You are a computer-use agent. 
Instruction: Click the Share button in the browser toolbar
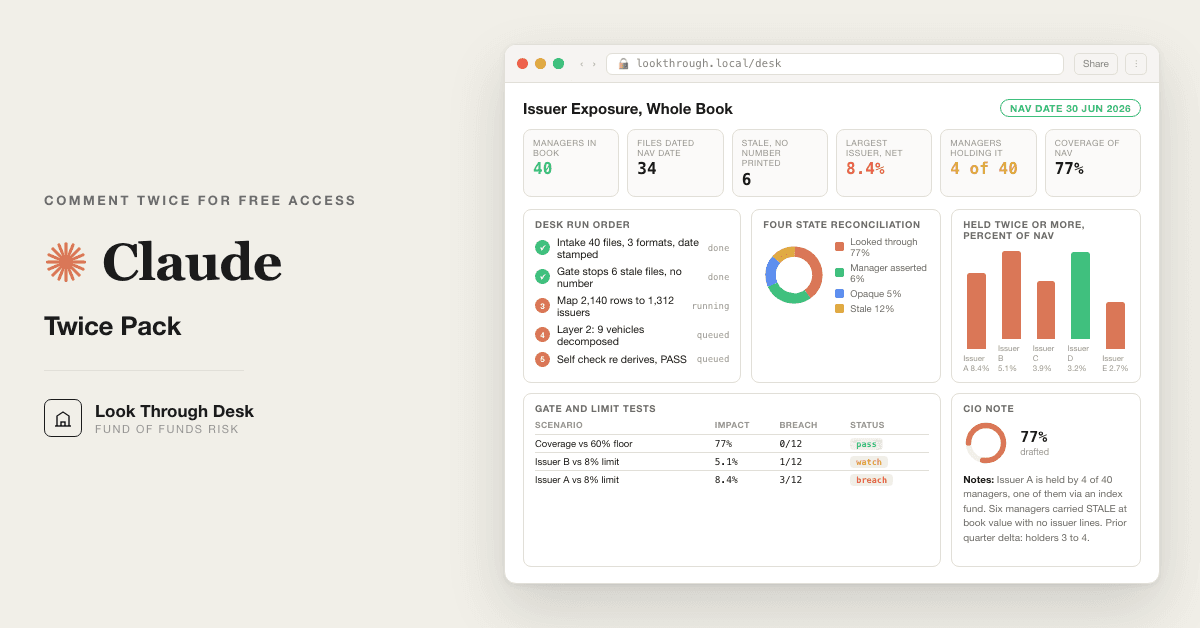coord(1096,64)
